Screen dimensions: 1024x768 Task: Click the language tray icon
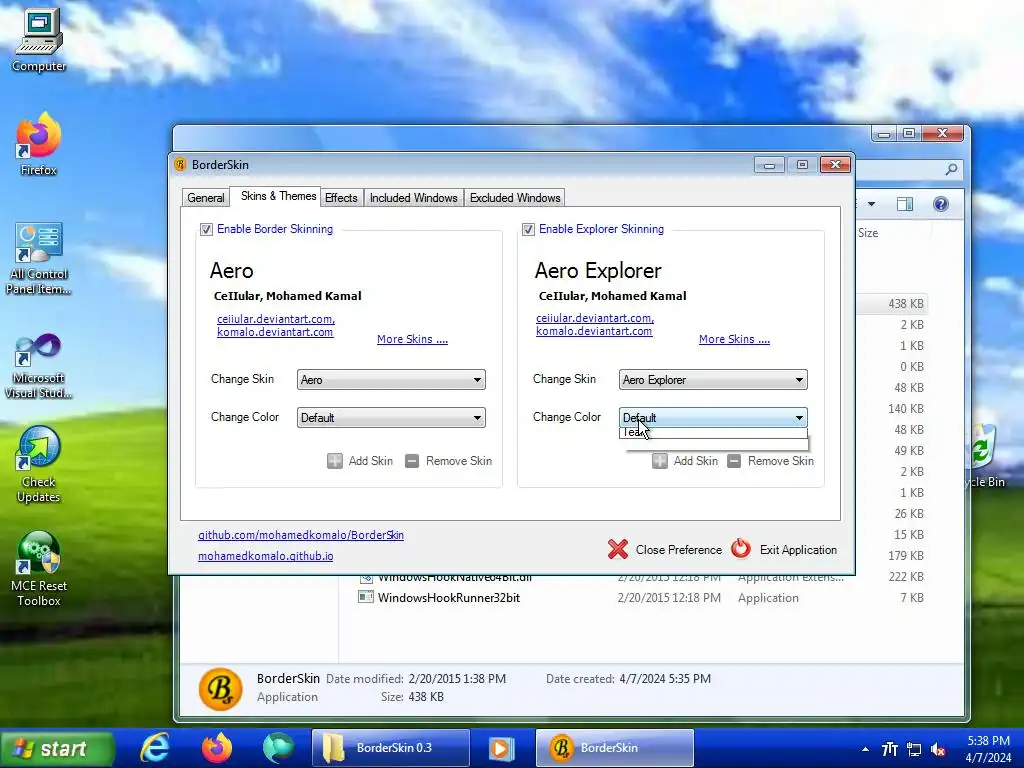point(889,749)
